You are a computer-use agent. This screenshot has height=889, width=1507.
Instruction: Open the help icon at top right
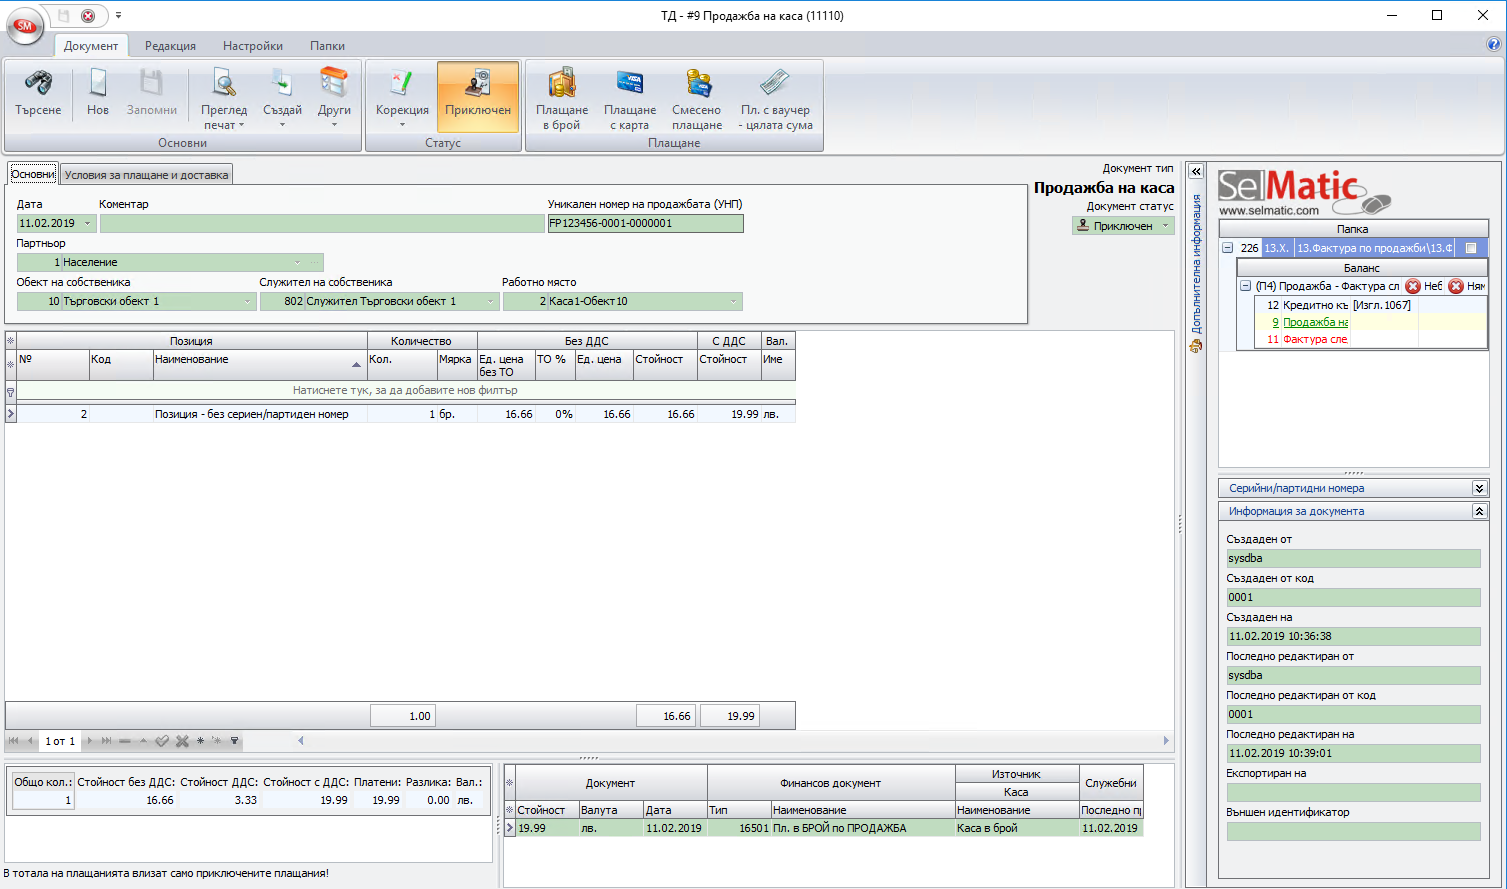1494,45
